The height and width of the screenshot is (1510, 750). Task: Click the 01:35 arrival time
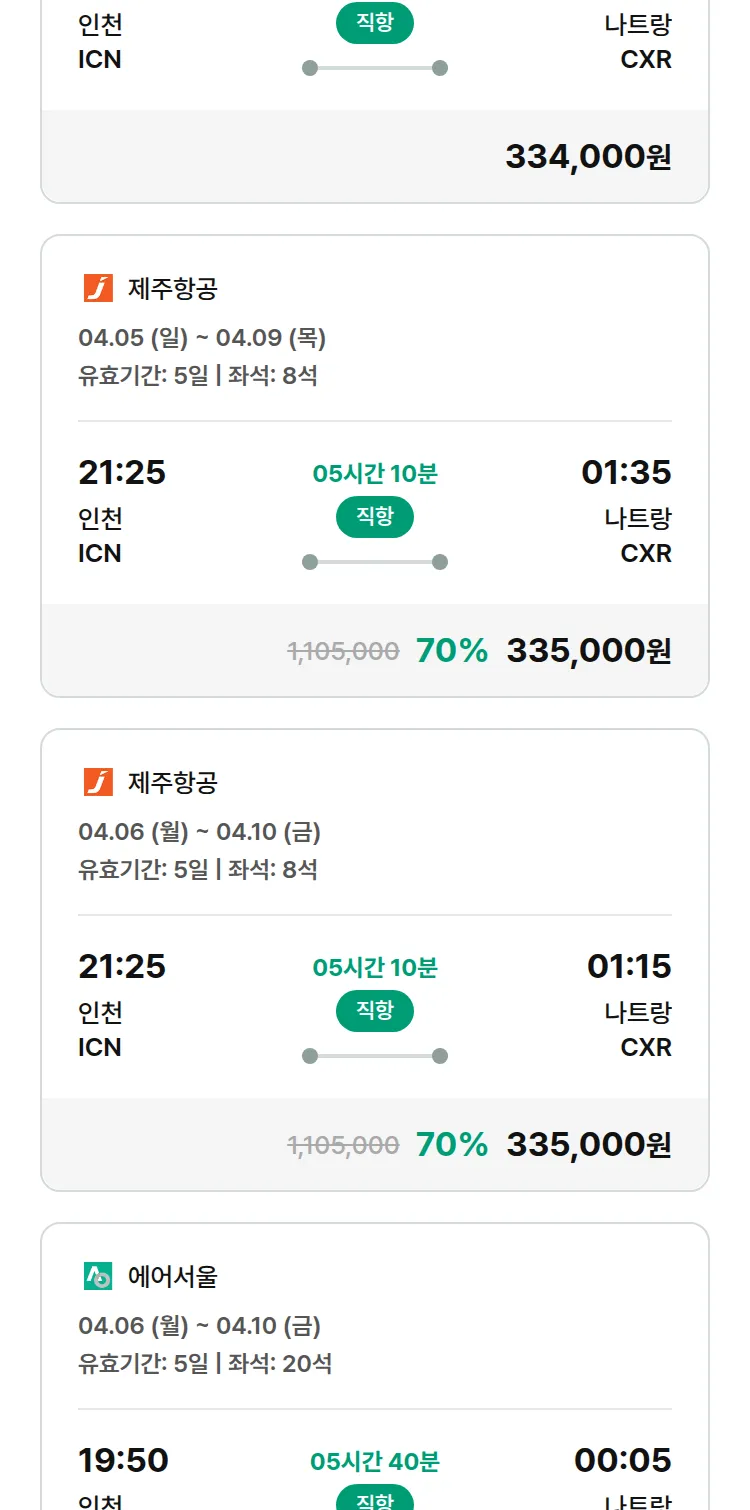click(x=626, y=472)
